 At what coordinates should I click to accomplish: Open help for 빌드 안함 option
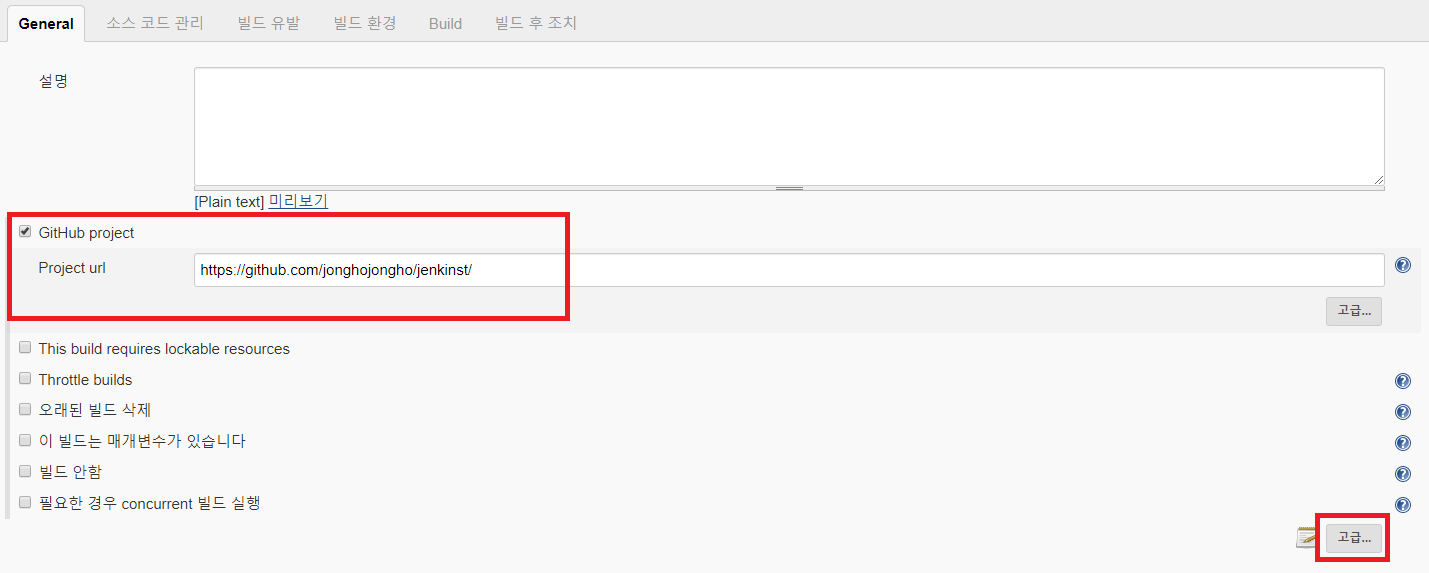tap(1402, 473)
